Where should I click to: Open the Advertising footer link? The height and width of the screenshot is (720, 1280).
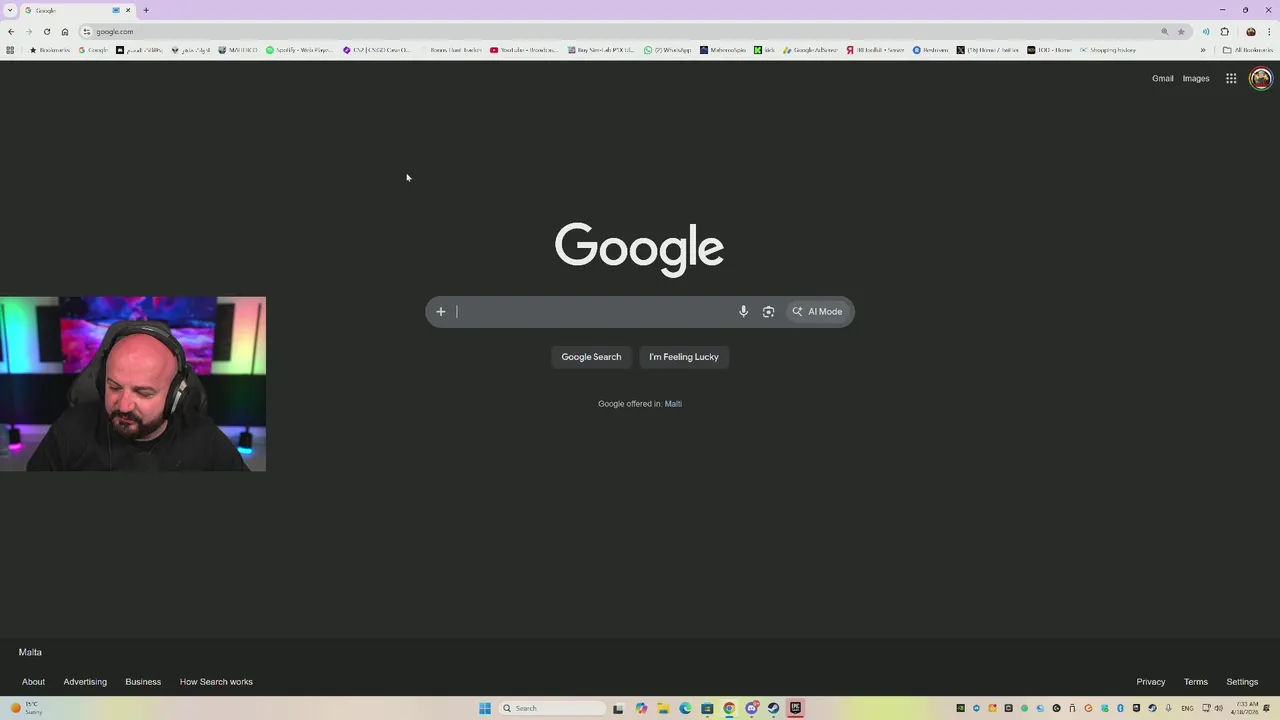85,682
